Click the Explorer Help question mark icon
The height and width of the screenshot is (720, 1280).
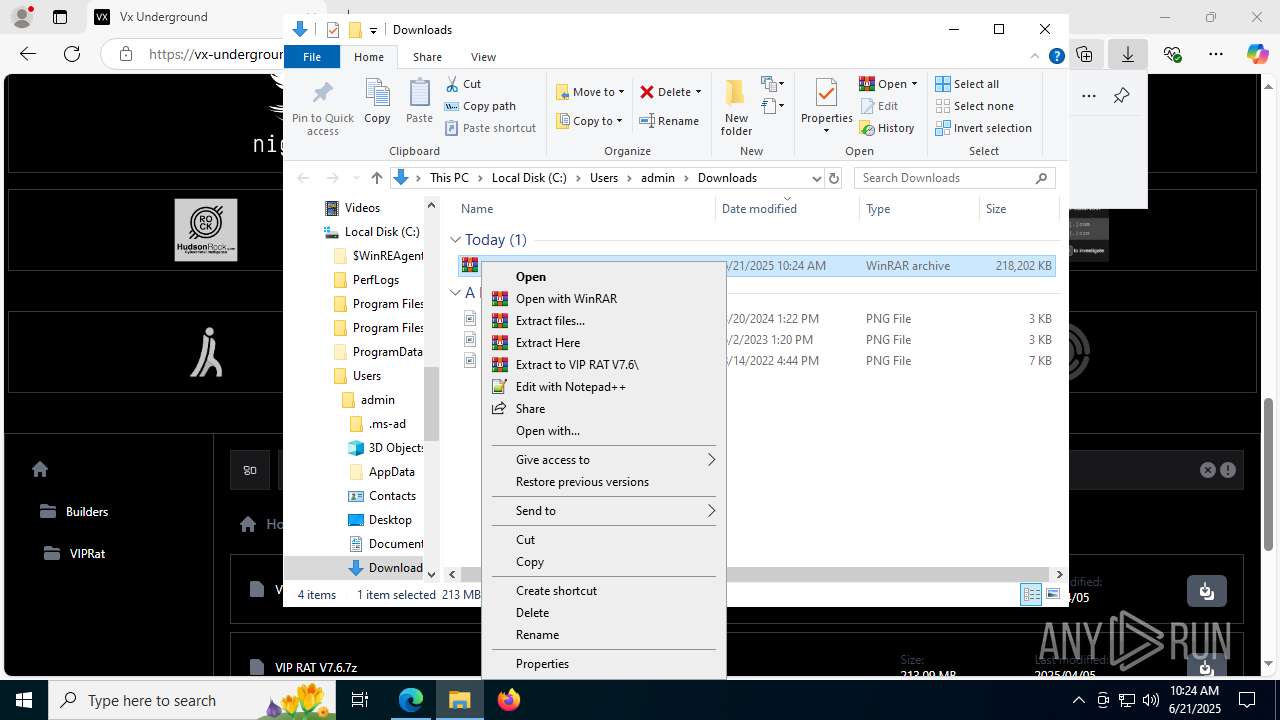pos(1056,57)
